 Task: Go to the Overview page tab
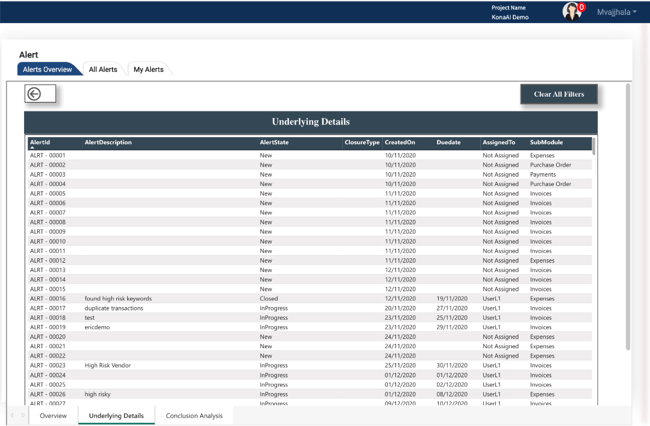point(53,415)
